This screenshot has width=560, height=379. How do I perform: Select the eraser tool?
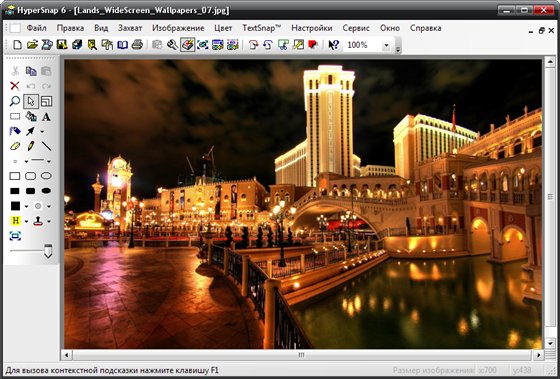15,146
